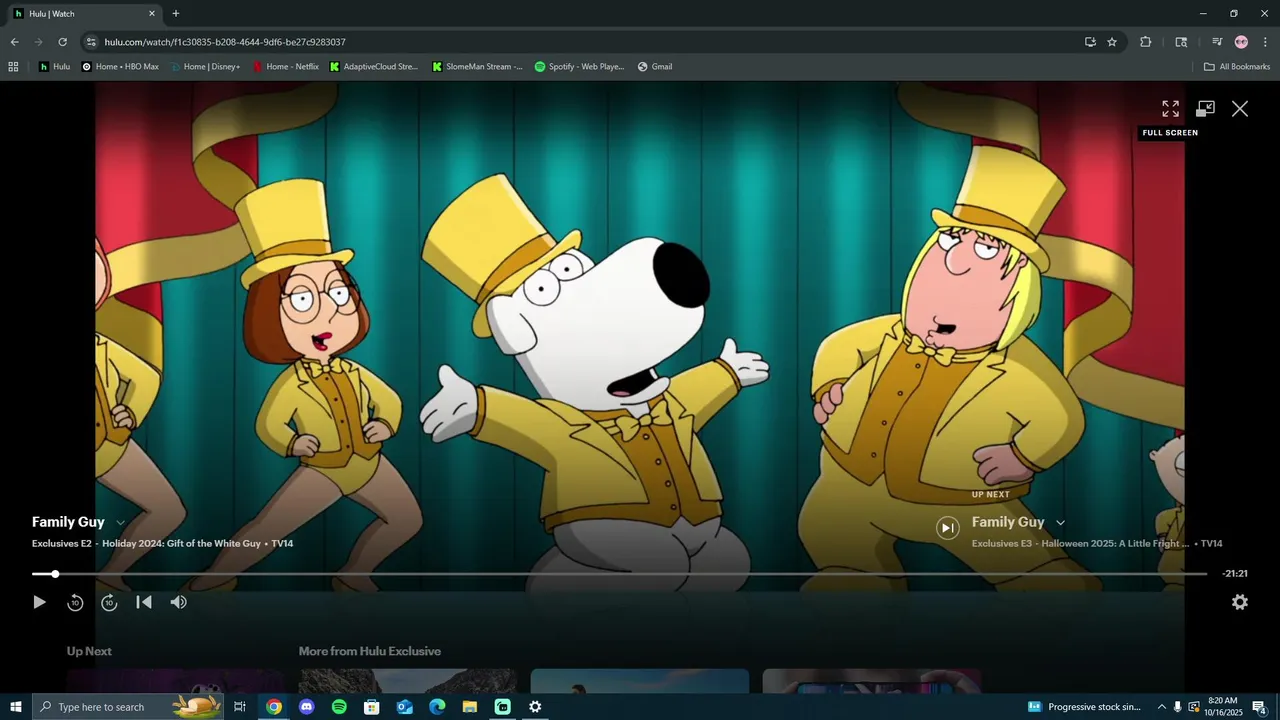Image resolution: width=1280 pixels, height=720 pixels.
Task: Open clock showing 8:20 AM
Action: click(1223, 707)
